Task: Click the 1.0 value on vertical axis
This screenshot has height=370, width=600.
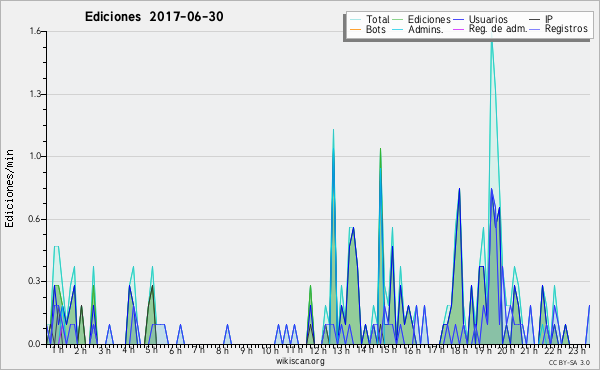Action: (35, 156)
